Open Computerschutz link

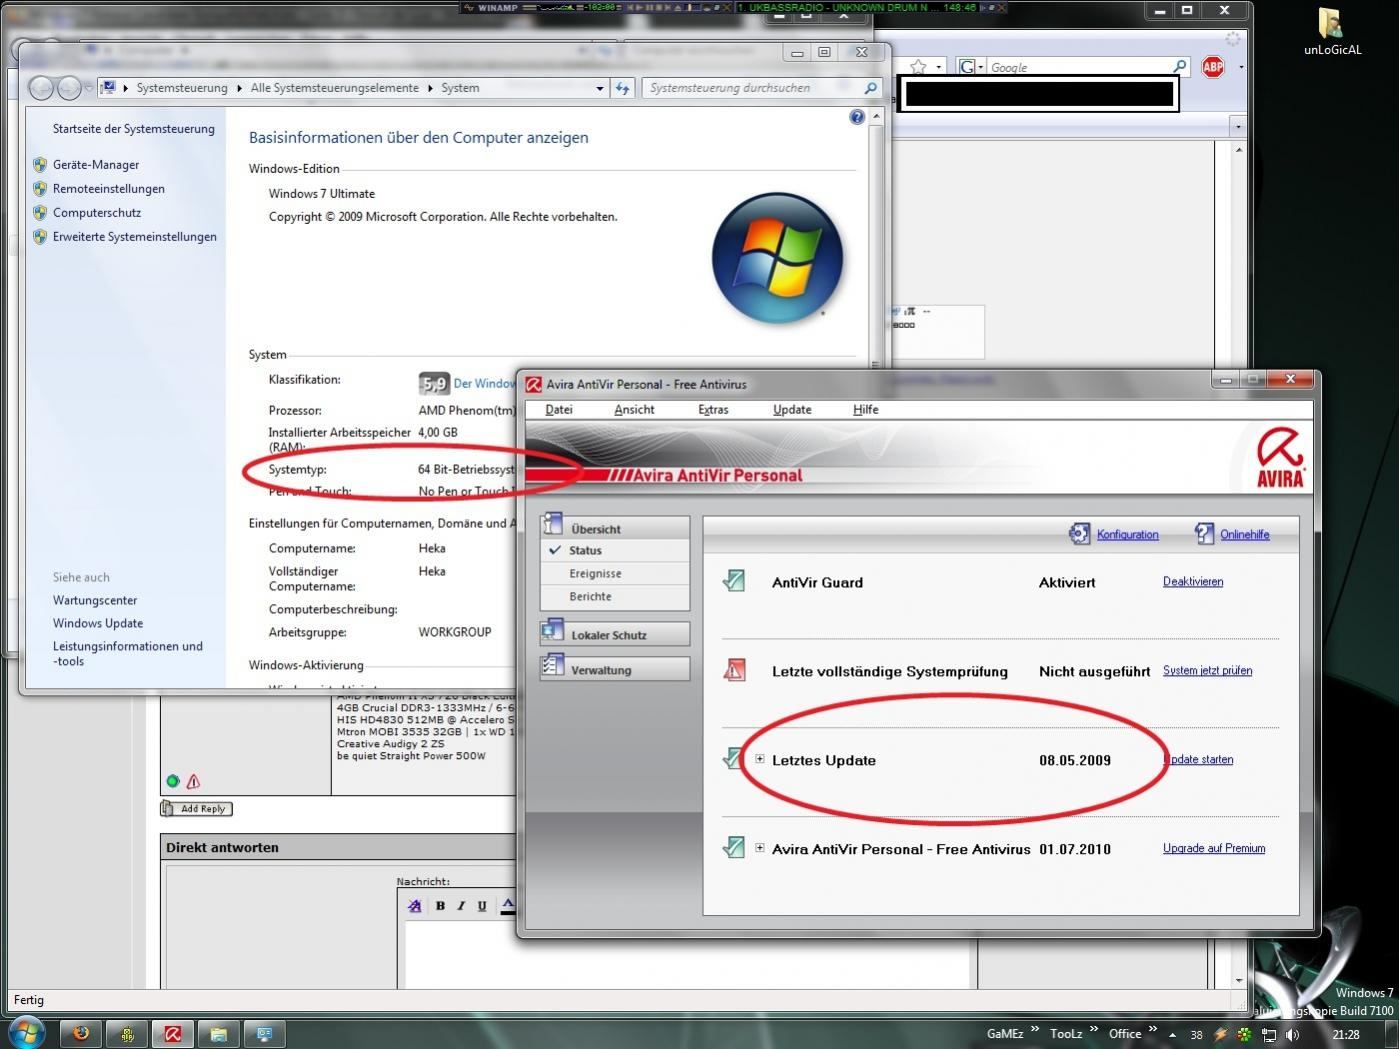(97, 213)
